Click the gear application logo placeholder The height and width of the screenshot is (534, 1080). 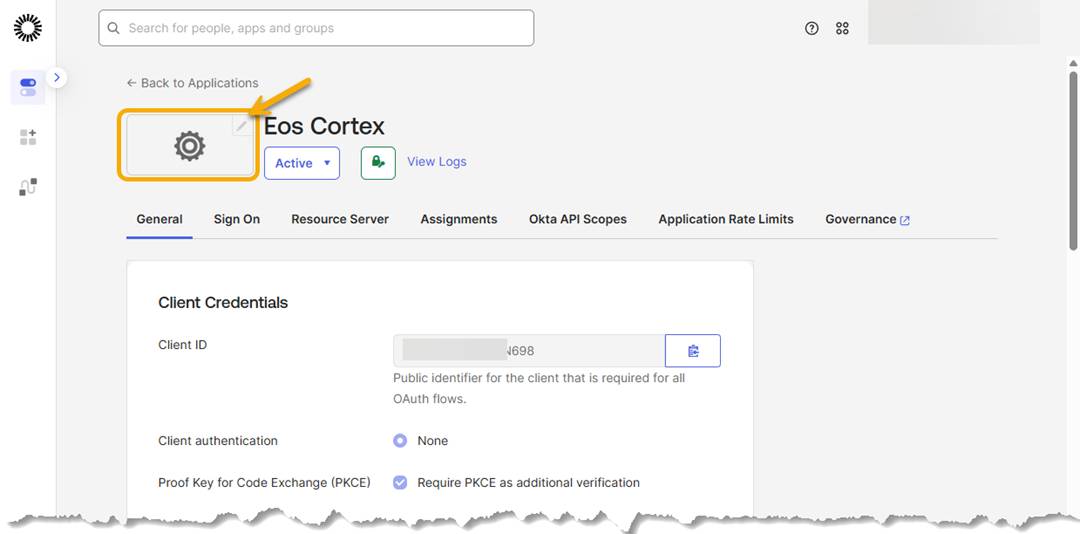189,146
